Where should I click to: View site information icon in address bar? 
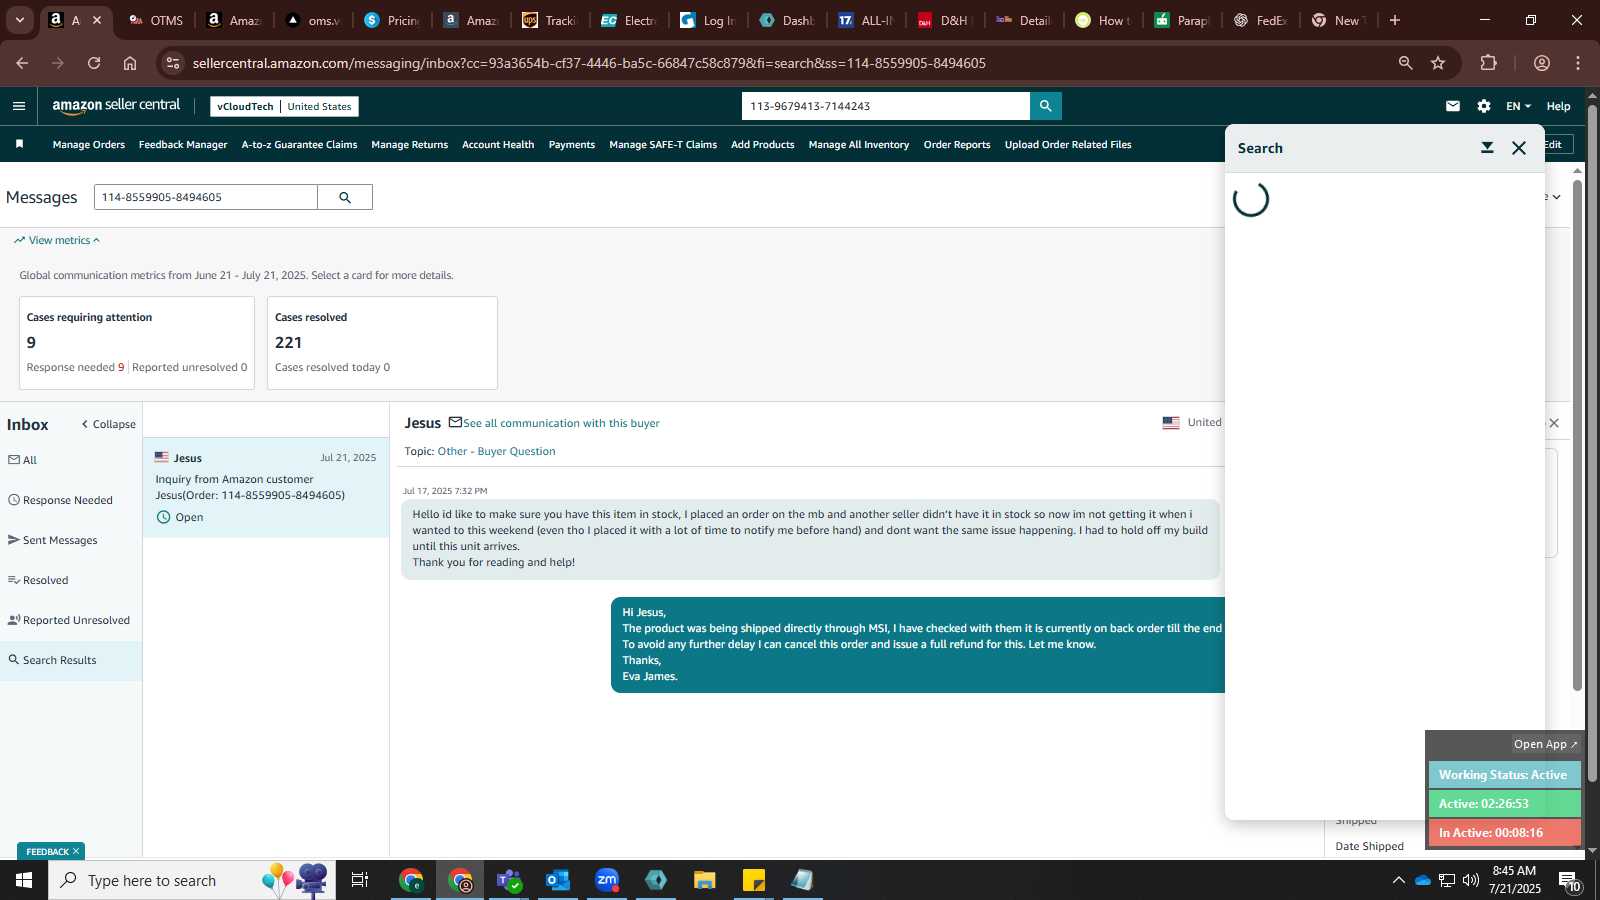tap(173, 63)
